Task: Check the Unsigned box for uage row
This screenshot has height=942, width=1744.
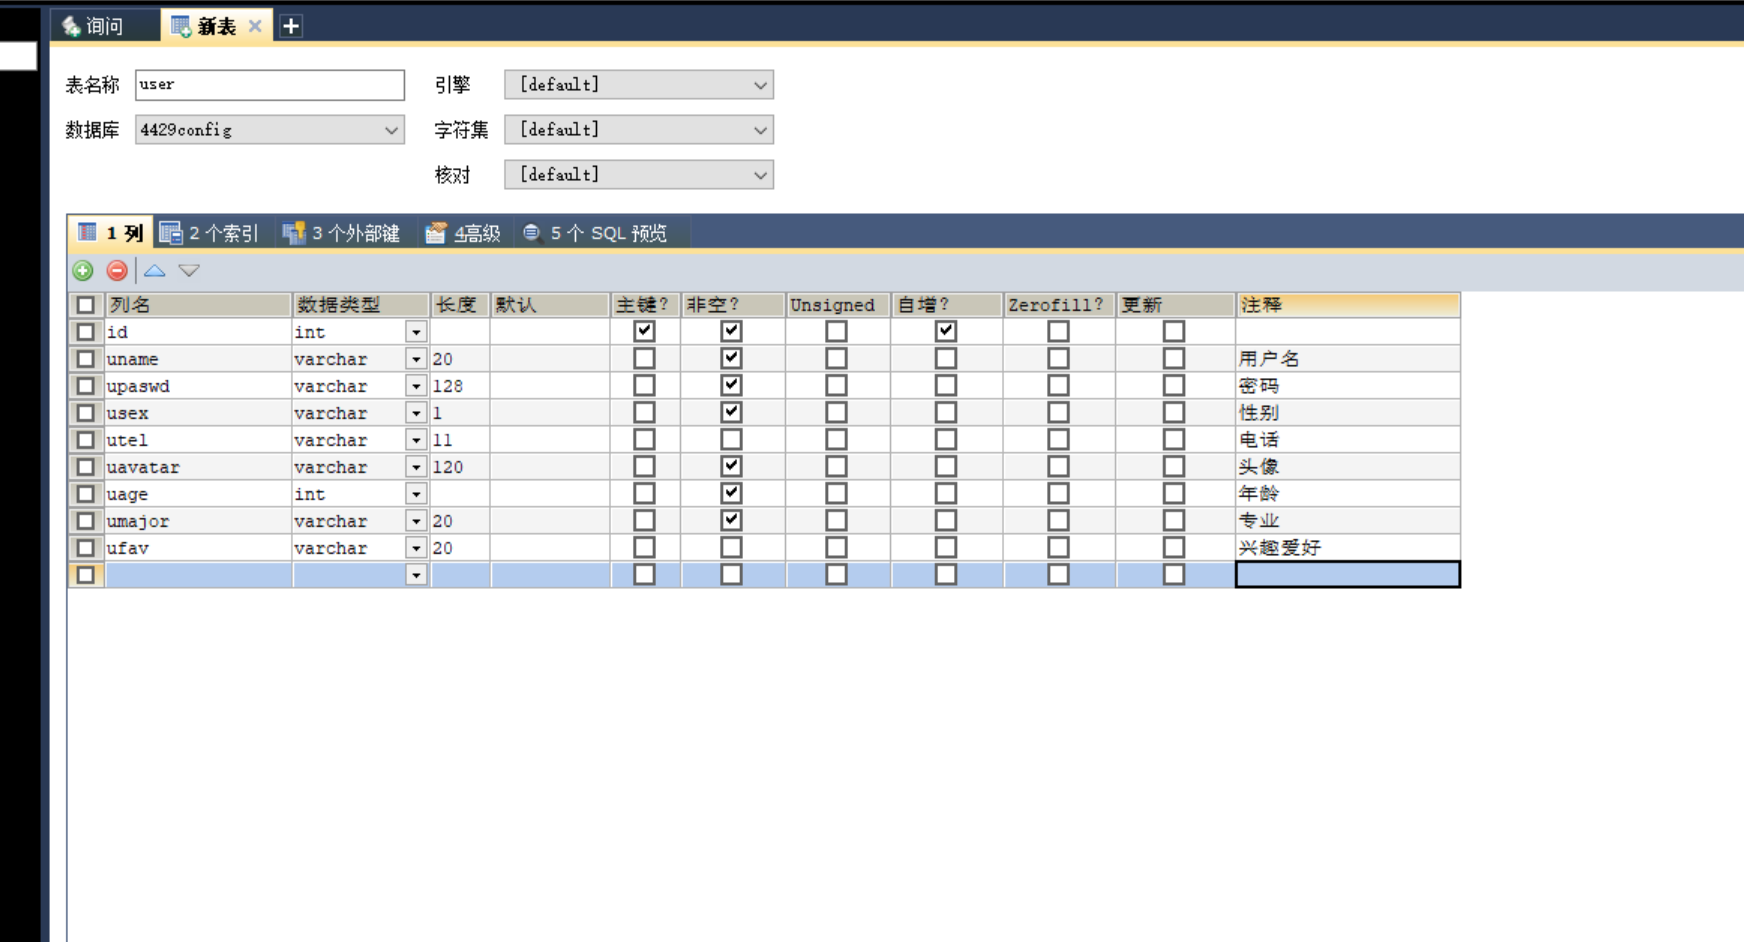Action: click(x=836, y=493)
